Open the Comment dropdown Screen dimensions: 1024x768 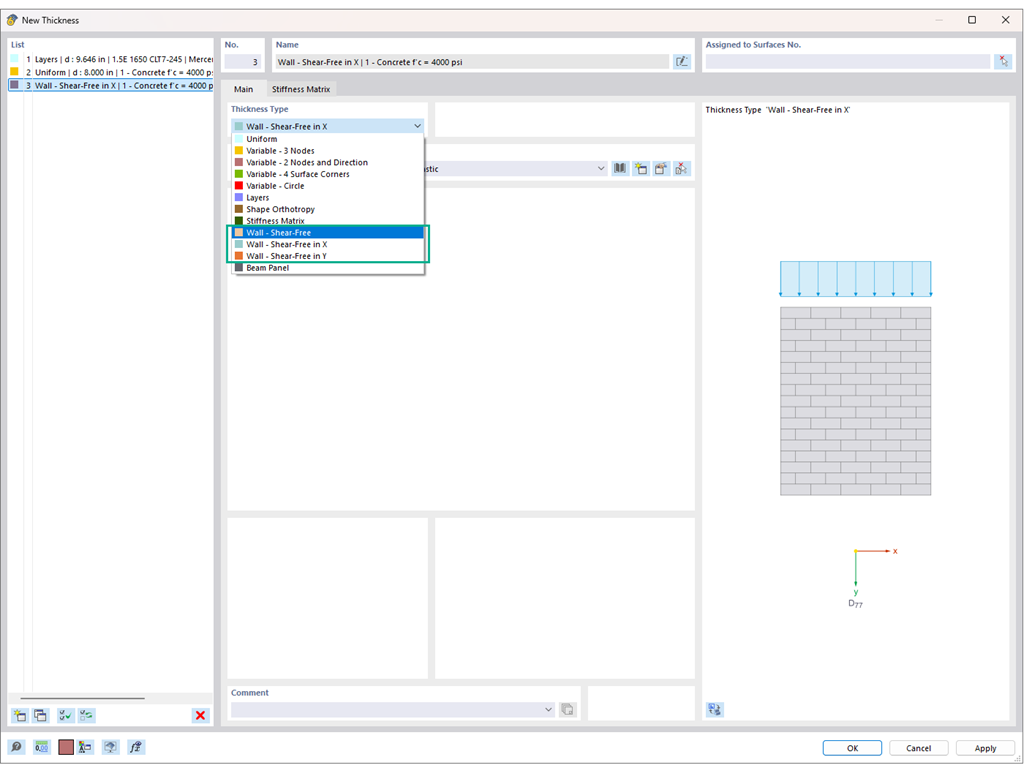pos(548,709)
